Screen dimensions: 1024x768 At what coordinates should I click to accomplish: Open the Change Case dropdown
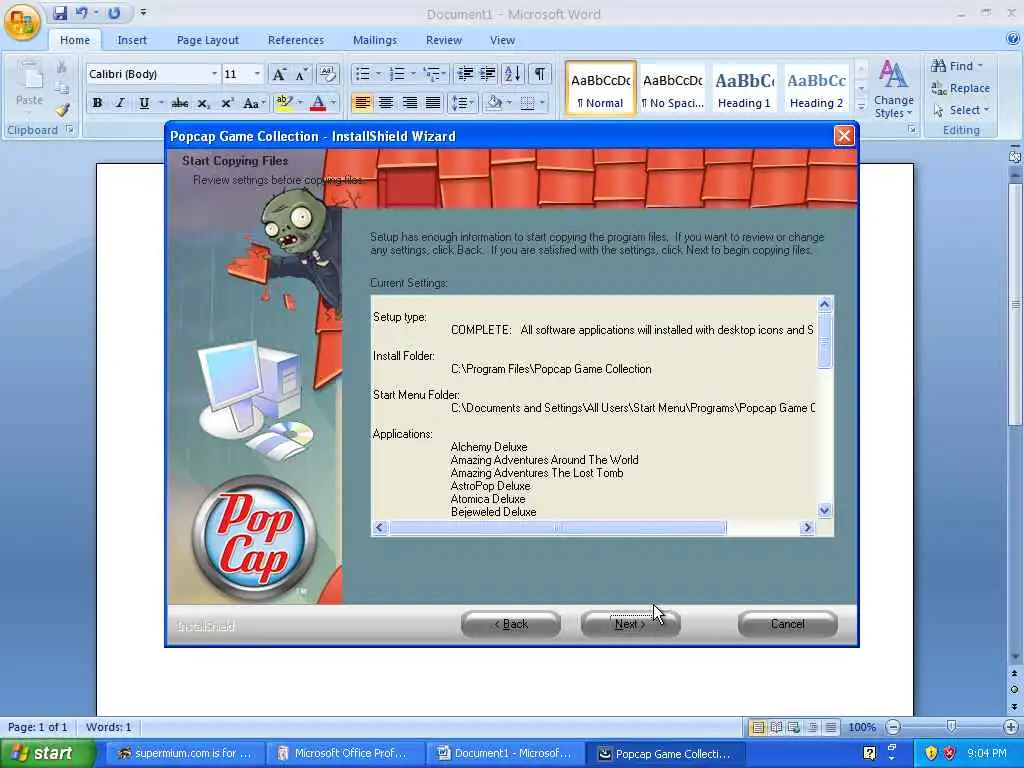tap(253, 103)
